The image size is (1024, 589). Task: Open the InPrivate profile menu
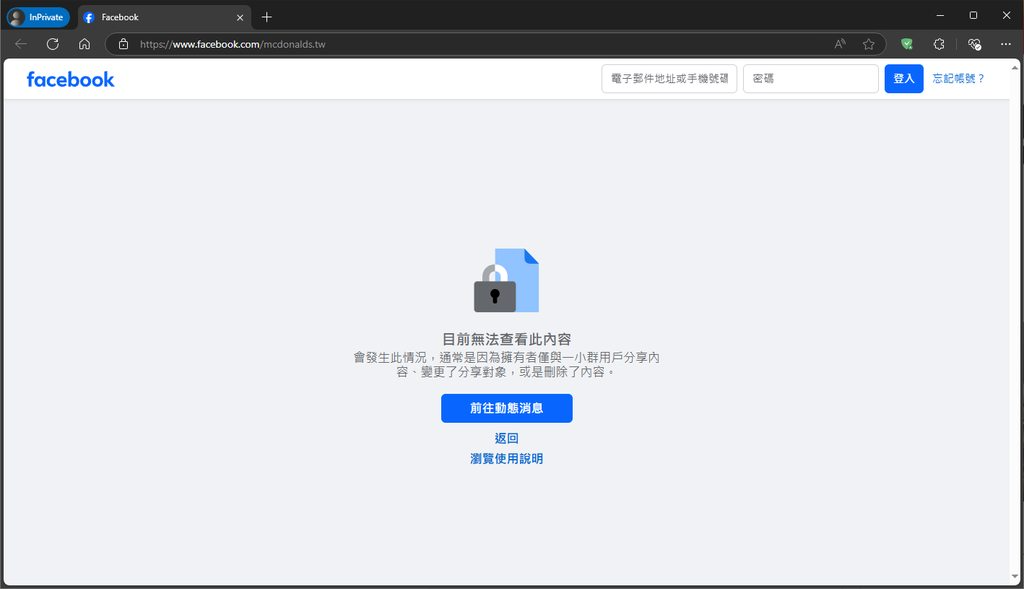coord(36,16)
